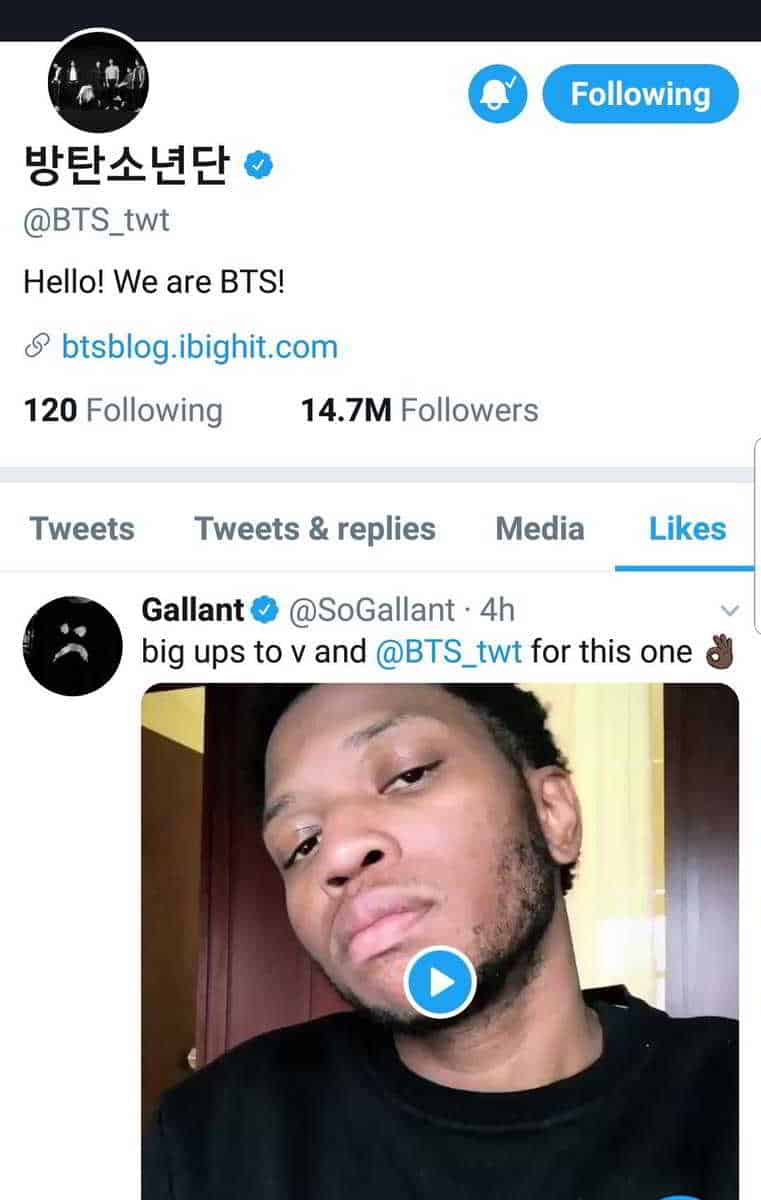Viewport: 761px width, 1200px height.
Task: Tap the BTS profile avatar picture
Action: [98, 84]
